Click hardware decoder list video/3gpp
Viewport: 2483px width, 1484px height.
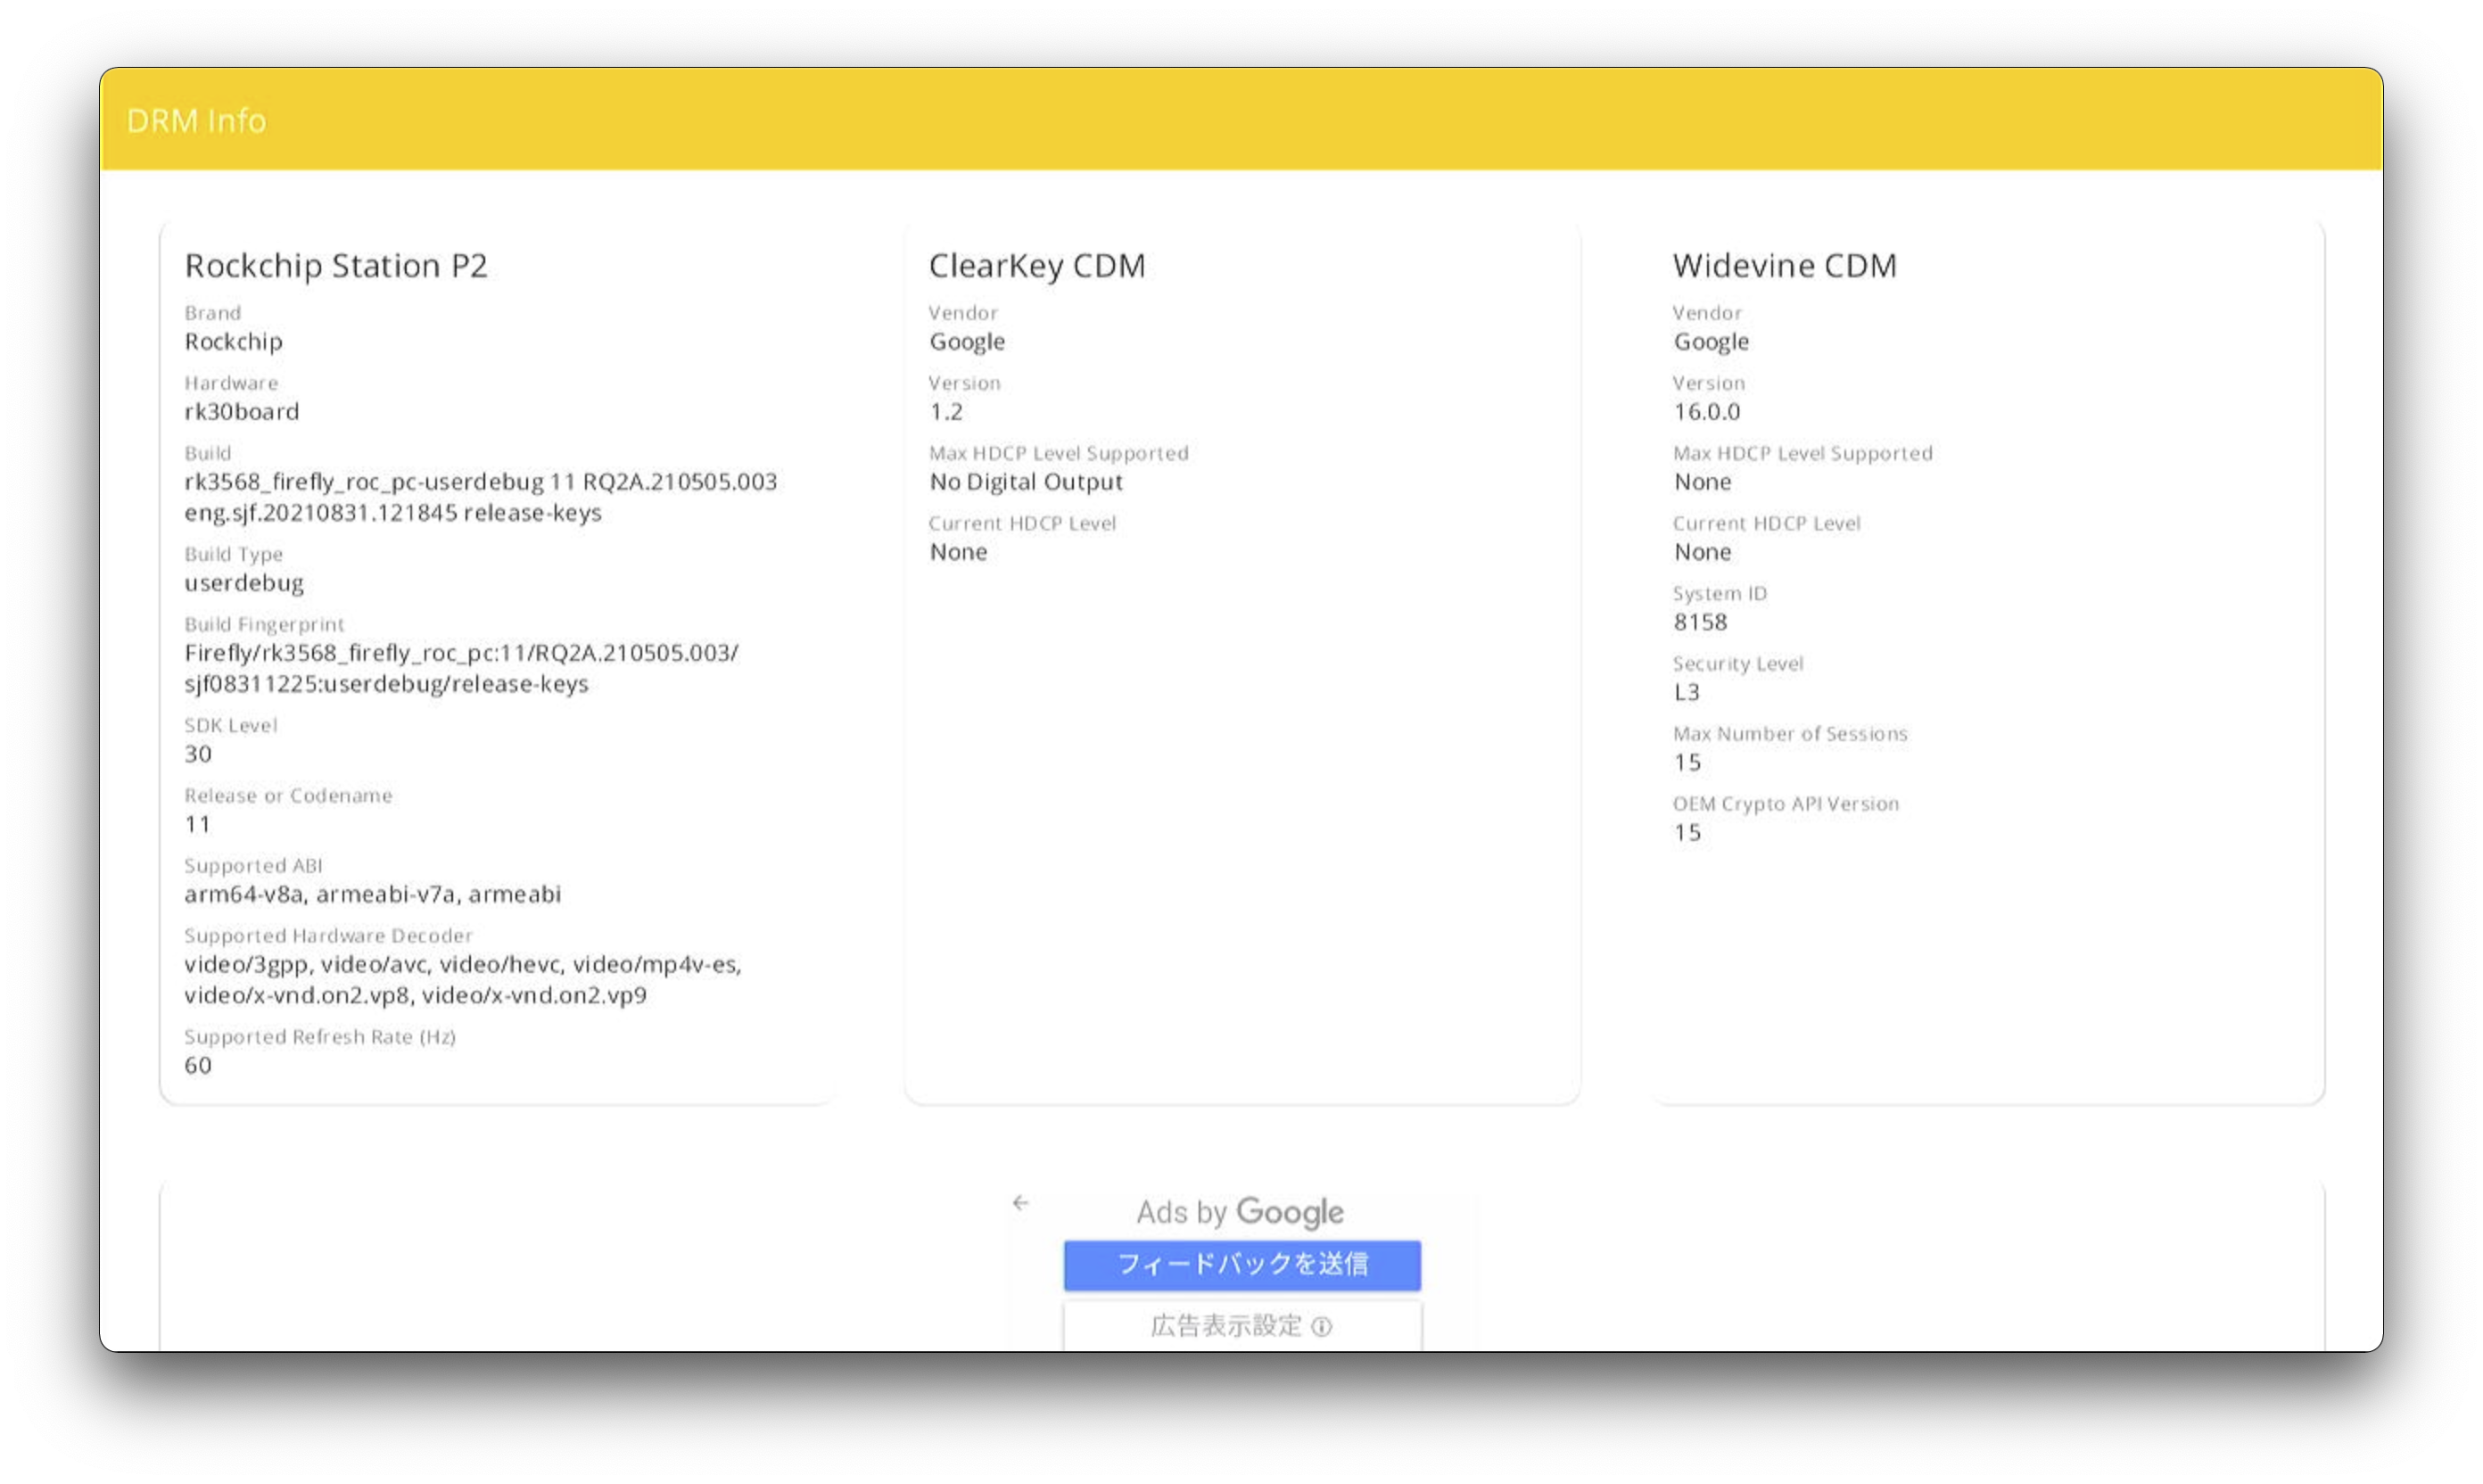tap(463, 979)
